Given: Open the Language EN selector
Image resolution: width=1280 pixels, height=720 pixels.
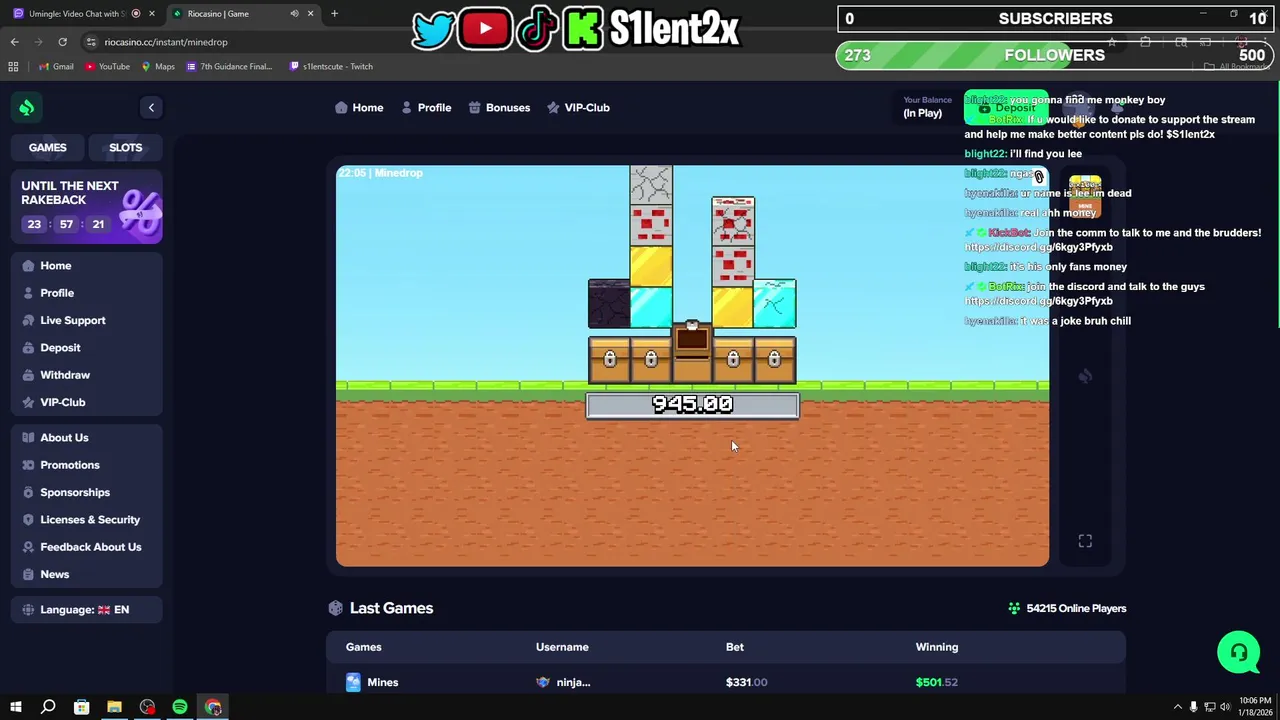Looking at the screenshot, I should [x=84, y=609].
